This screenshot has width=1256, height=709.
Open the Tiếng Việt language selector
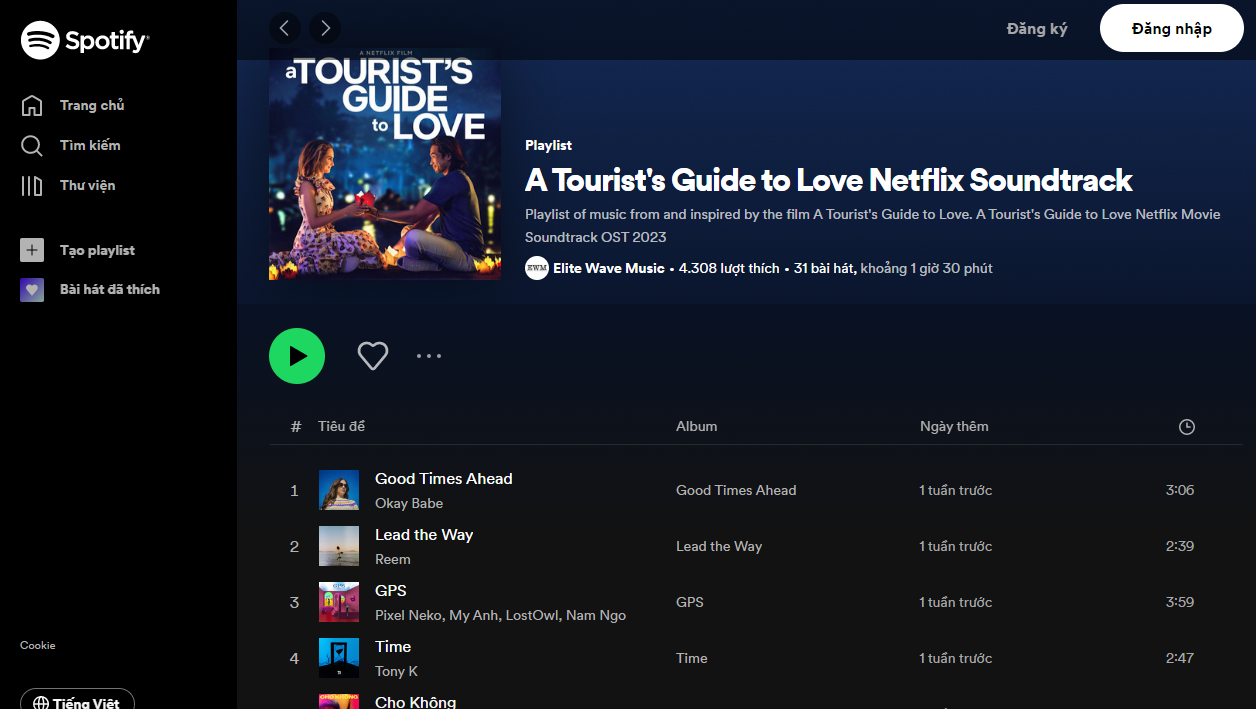[77, 702]
